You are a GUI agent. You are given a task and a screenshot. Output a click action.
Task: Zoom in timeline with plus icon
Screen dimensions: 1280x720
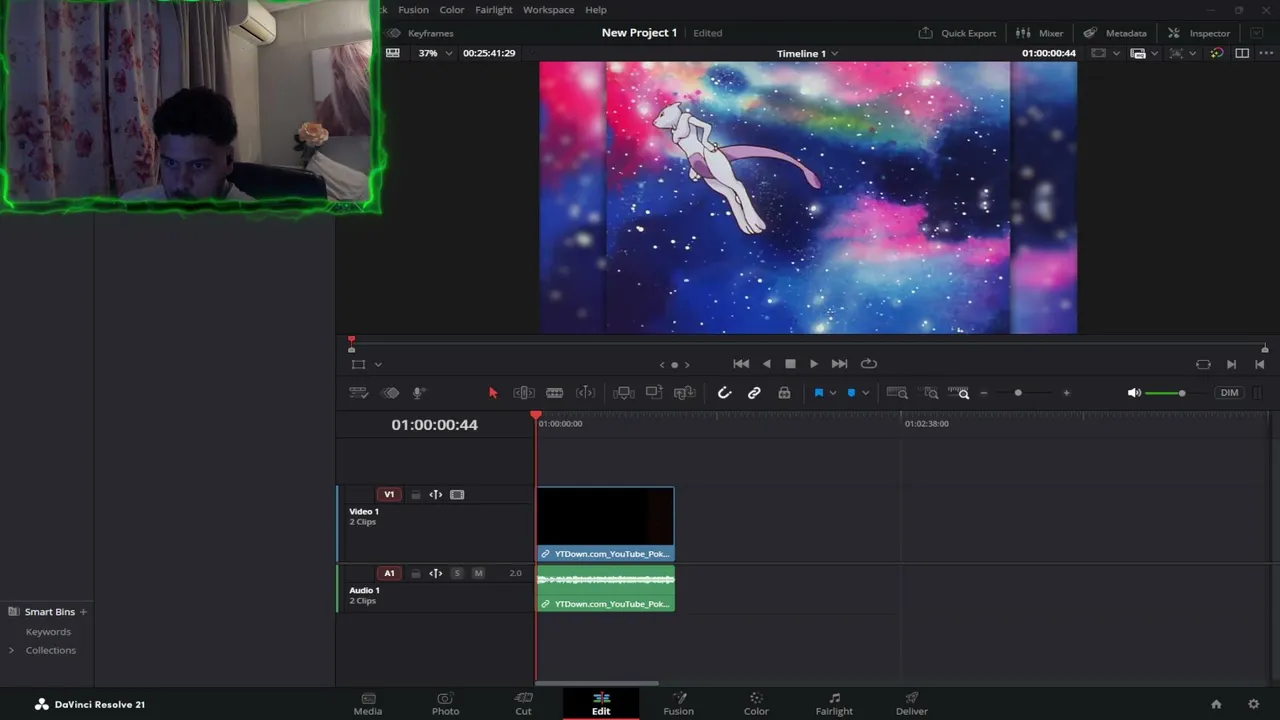tap(1066, 393)
